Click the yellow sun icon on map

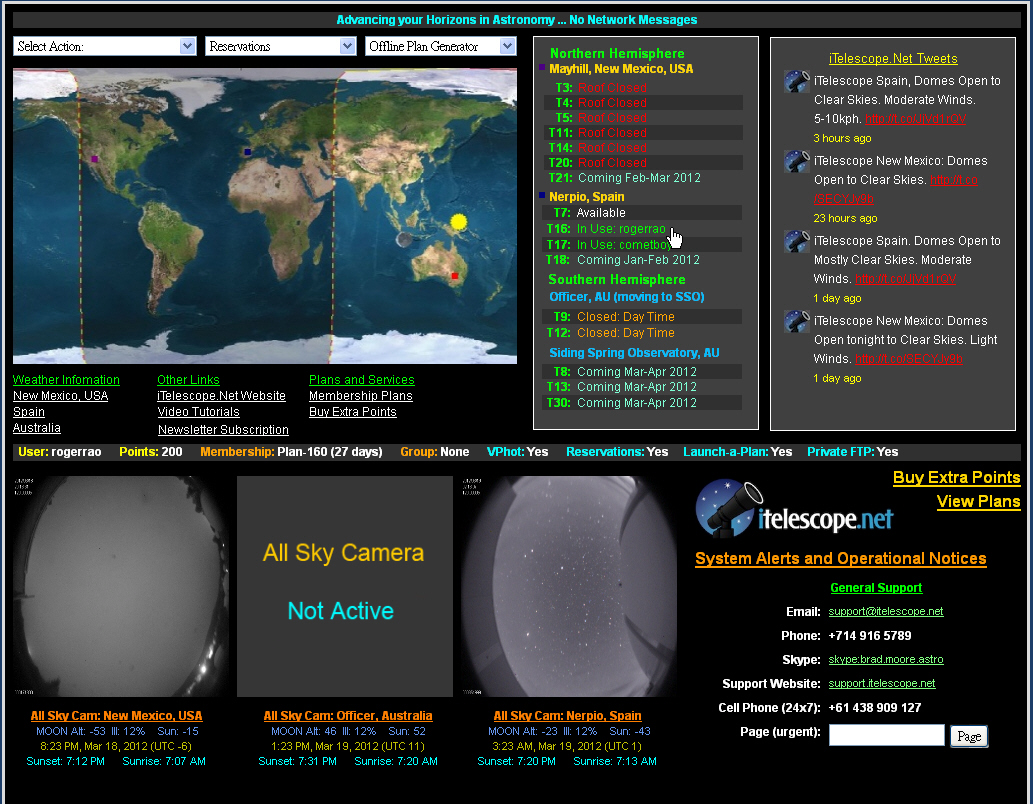[459, 222]
